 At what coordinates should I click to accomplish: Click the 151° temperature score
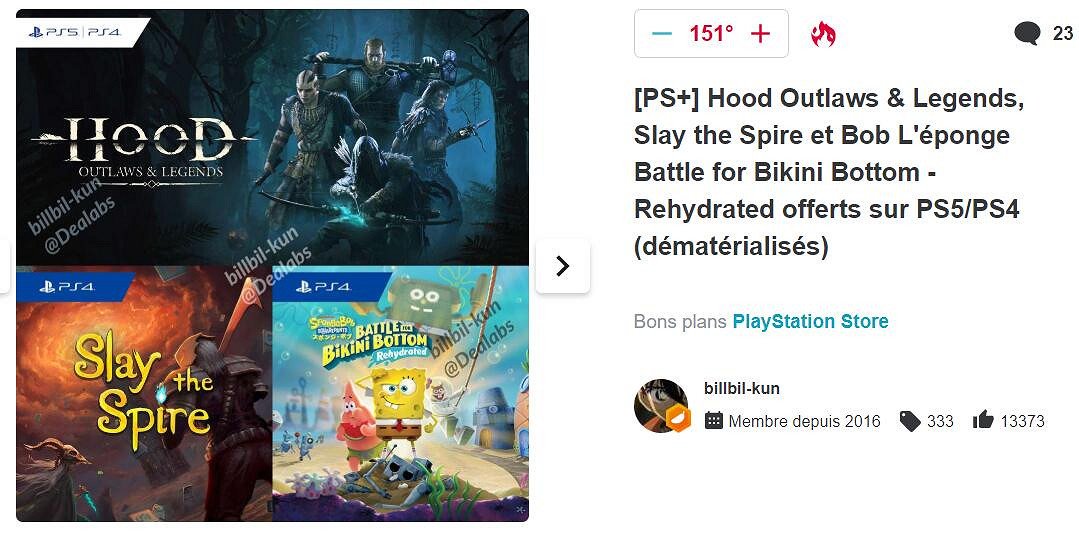click(711, 34)
